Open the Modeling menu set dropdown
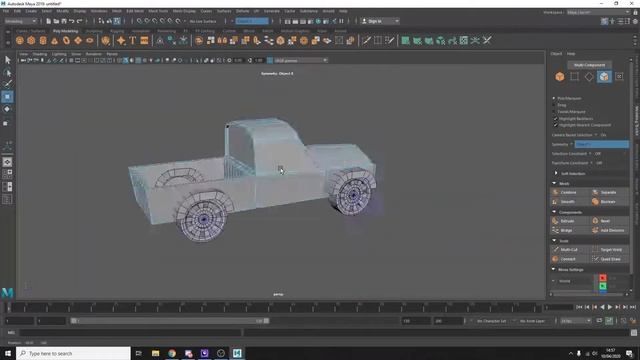The image size is (640, 360). (x=20, y=21)
